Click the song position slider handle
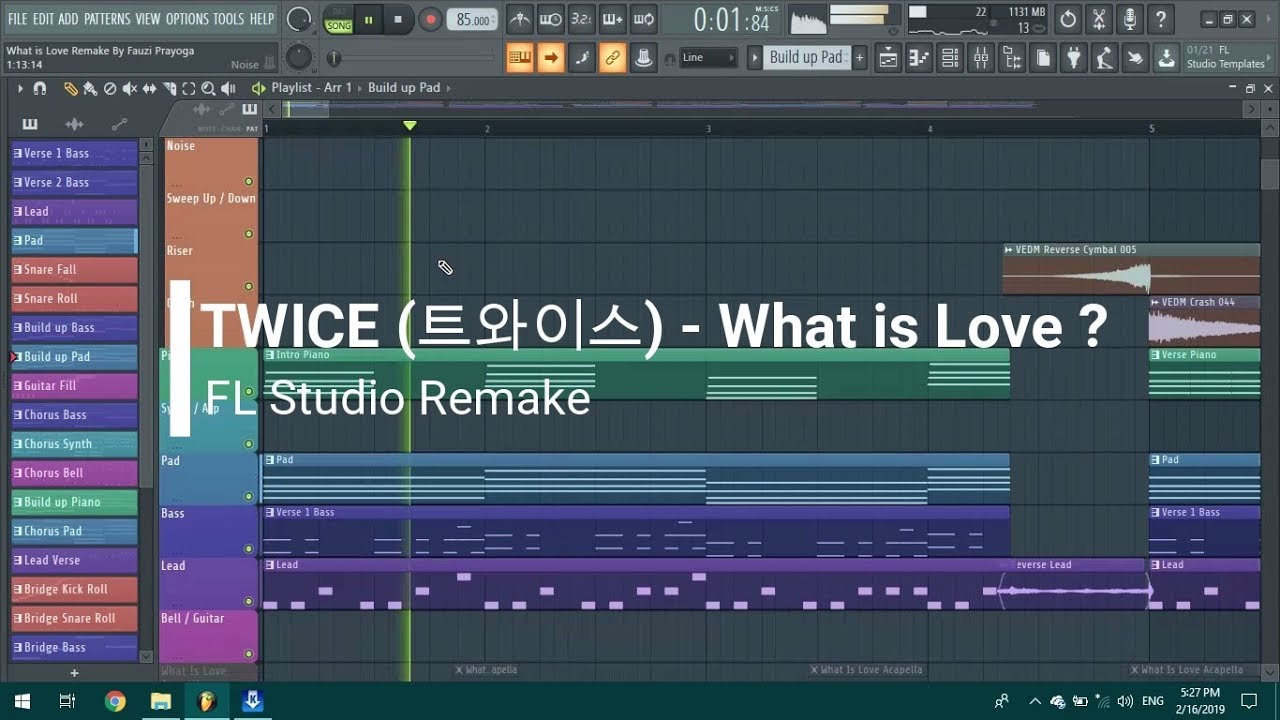 pyautogui.click(x=333, y=58)
